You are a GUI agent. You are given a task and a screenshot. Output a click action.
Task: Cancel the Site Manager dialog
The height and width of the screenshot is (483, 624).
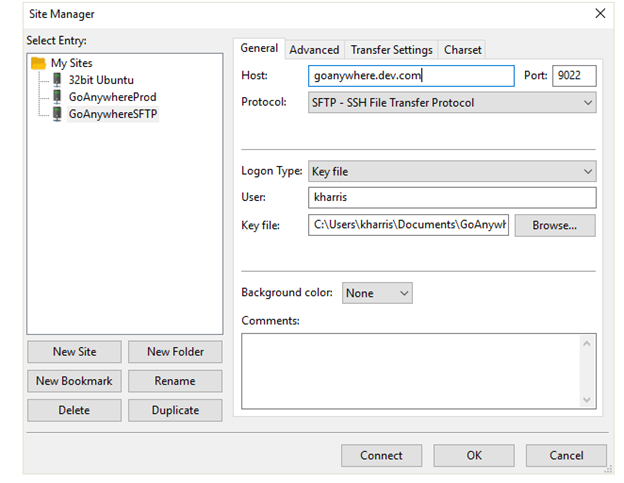566,456
